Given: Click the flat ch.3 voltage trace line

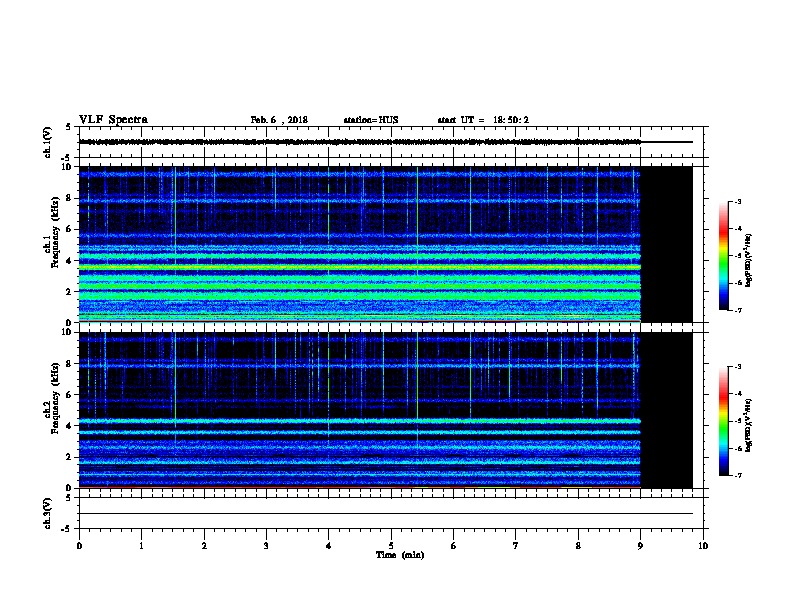Looking at the screenshot, I should [x=386, y=514].
